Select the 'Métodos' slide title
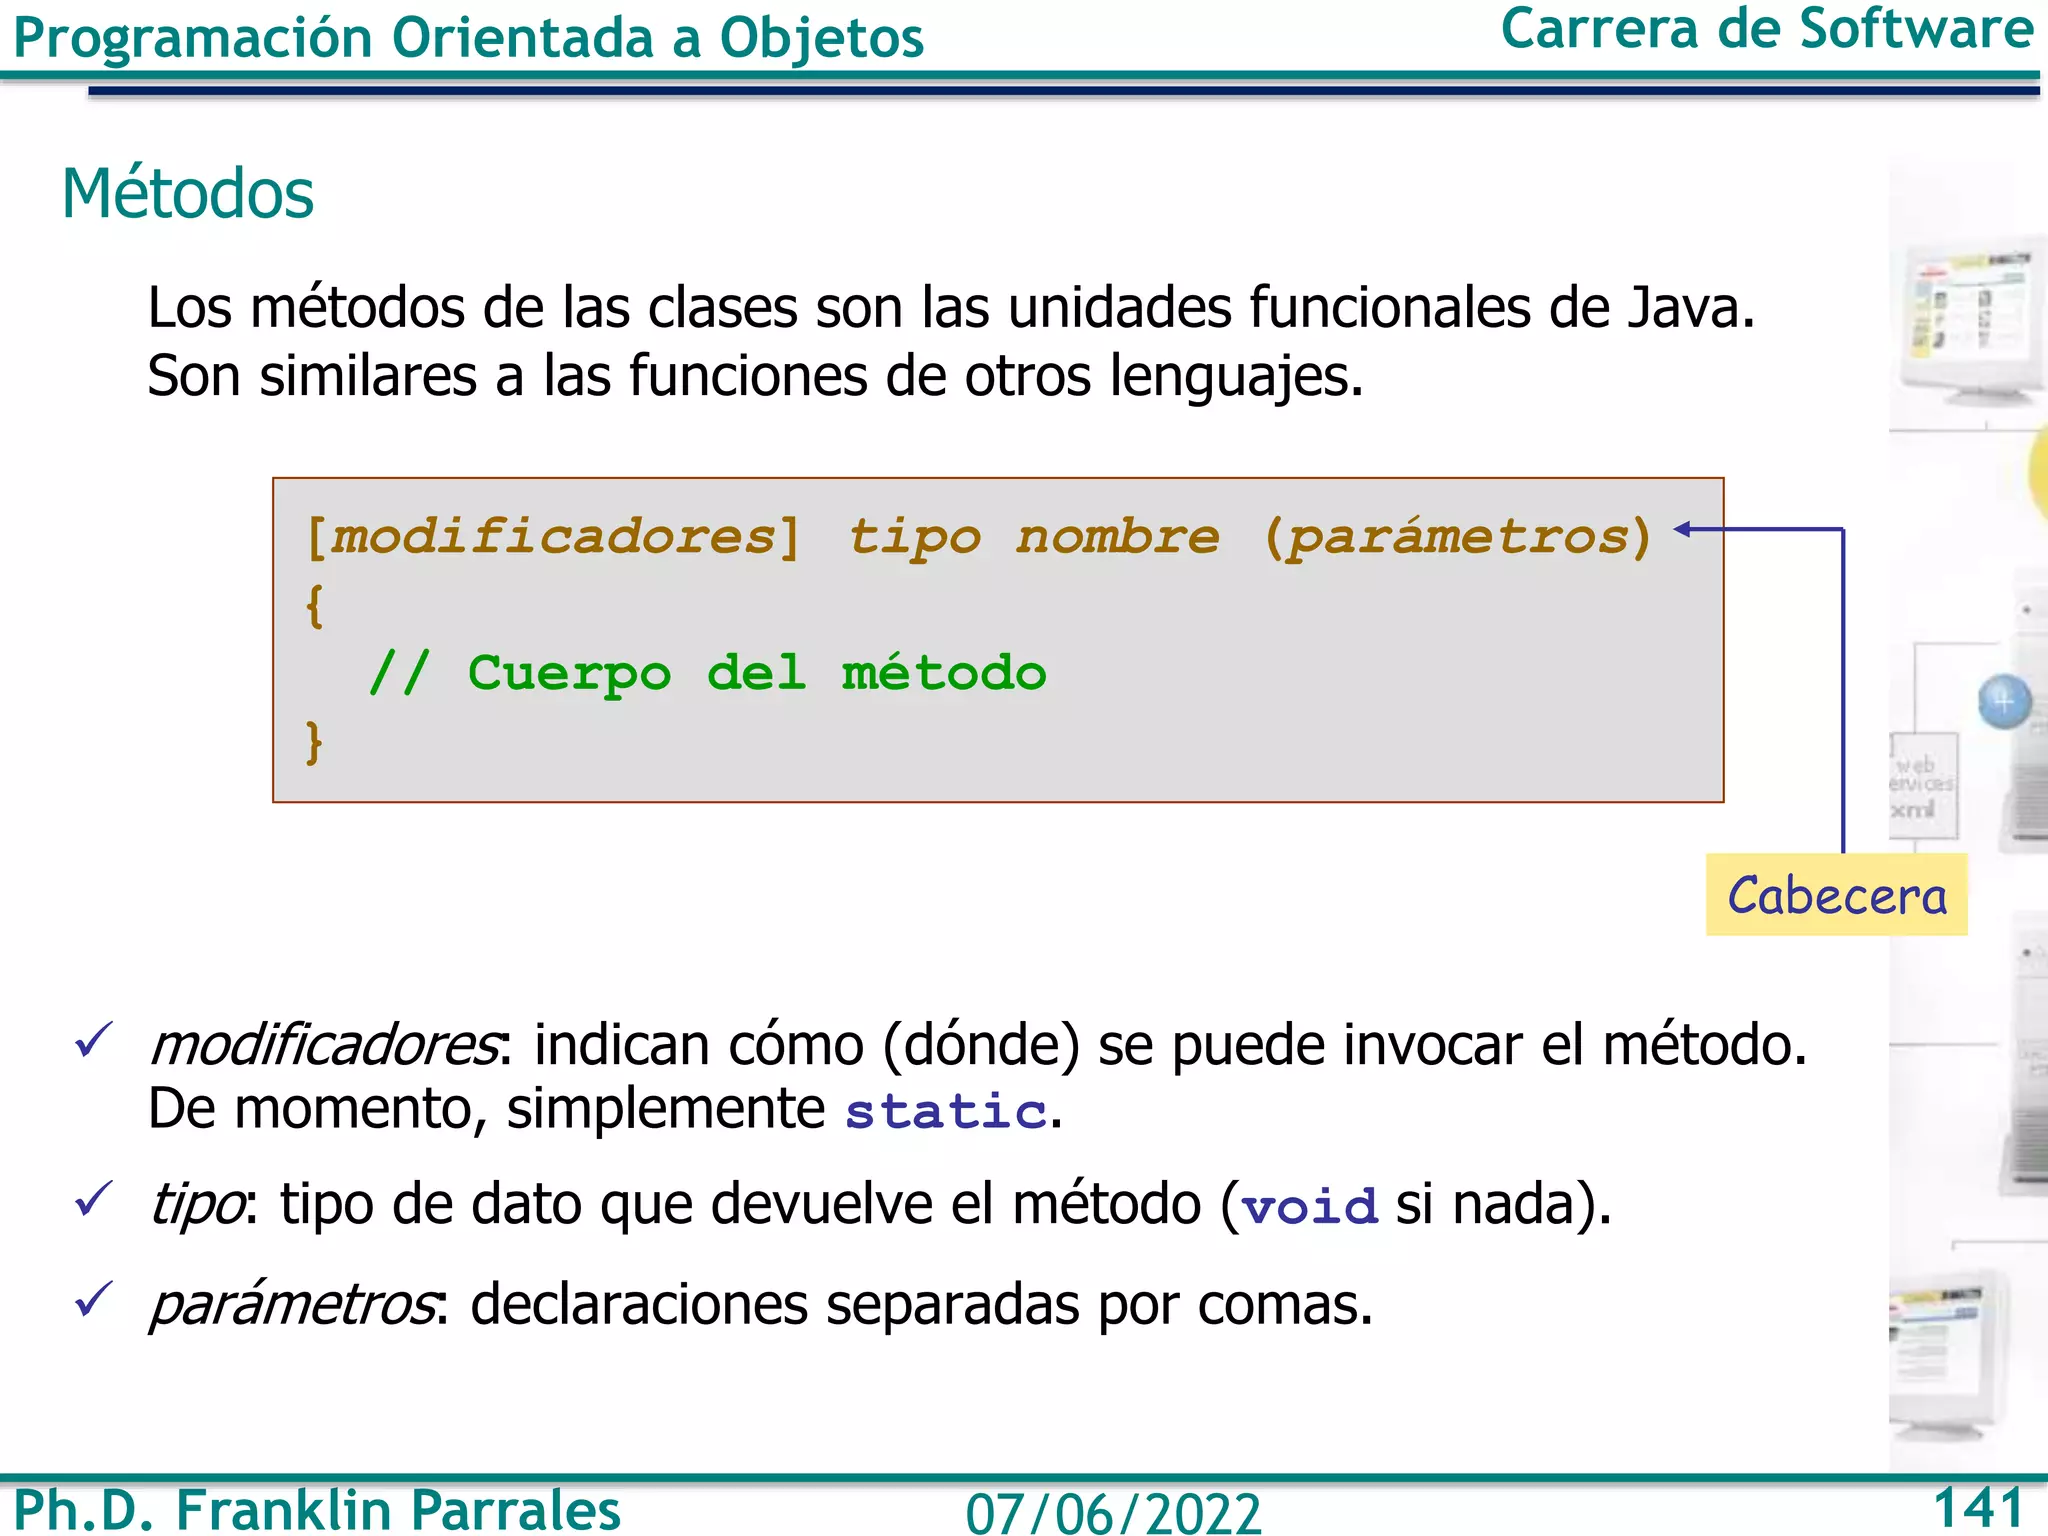The image size is (2048, 1536). [x=188, y=193]
